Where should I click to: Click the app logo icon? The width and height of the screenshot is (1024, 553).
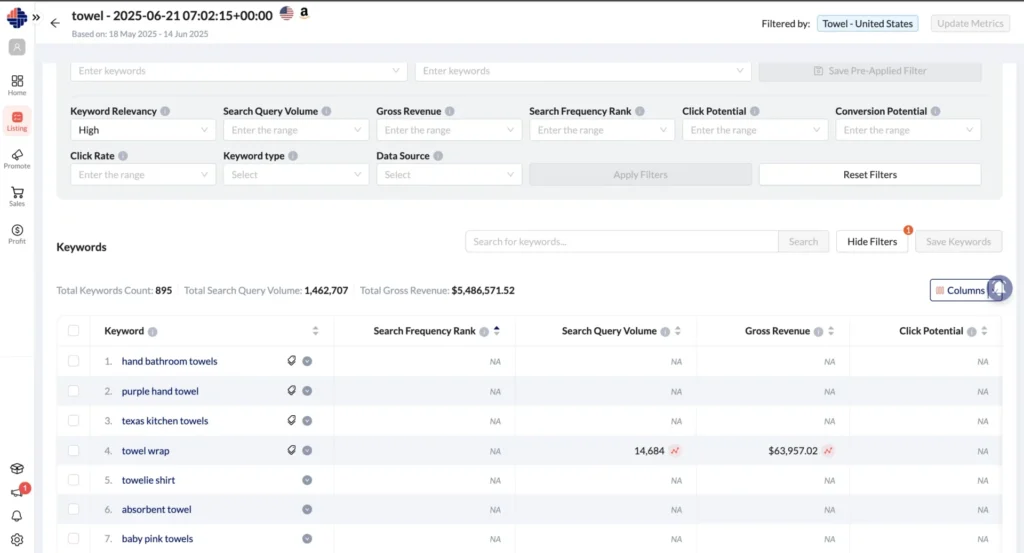(x=17, y=18)
